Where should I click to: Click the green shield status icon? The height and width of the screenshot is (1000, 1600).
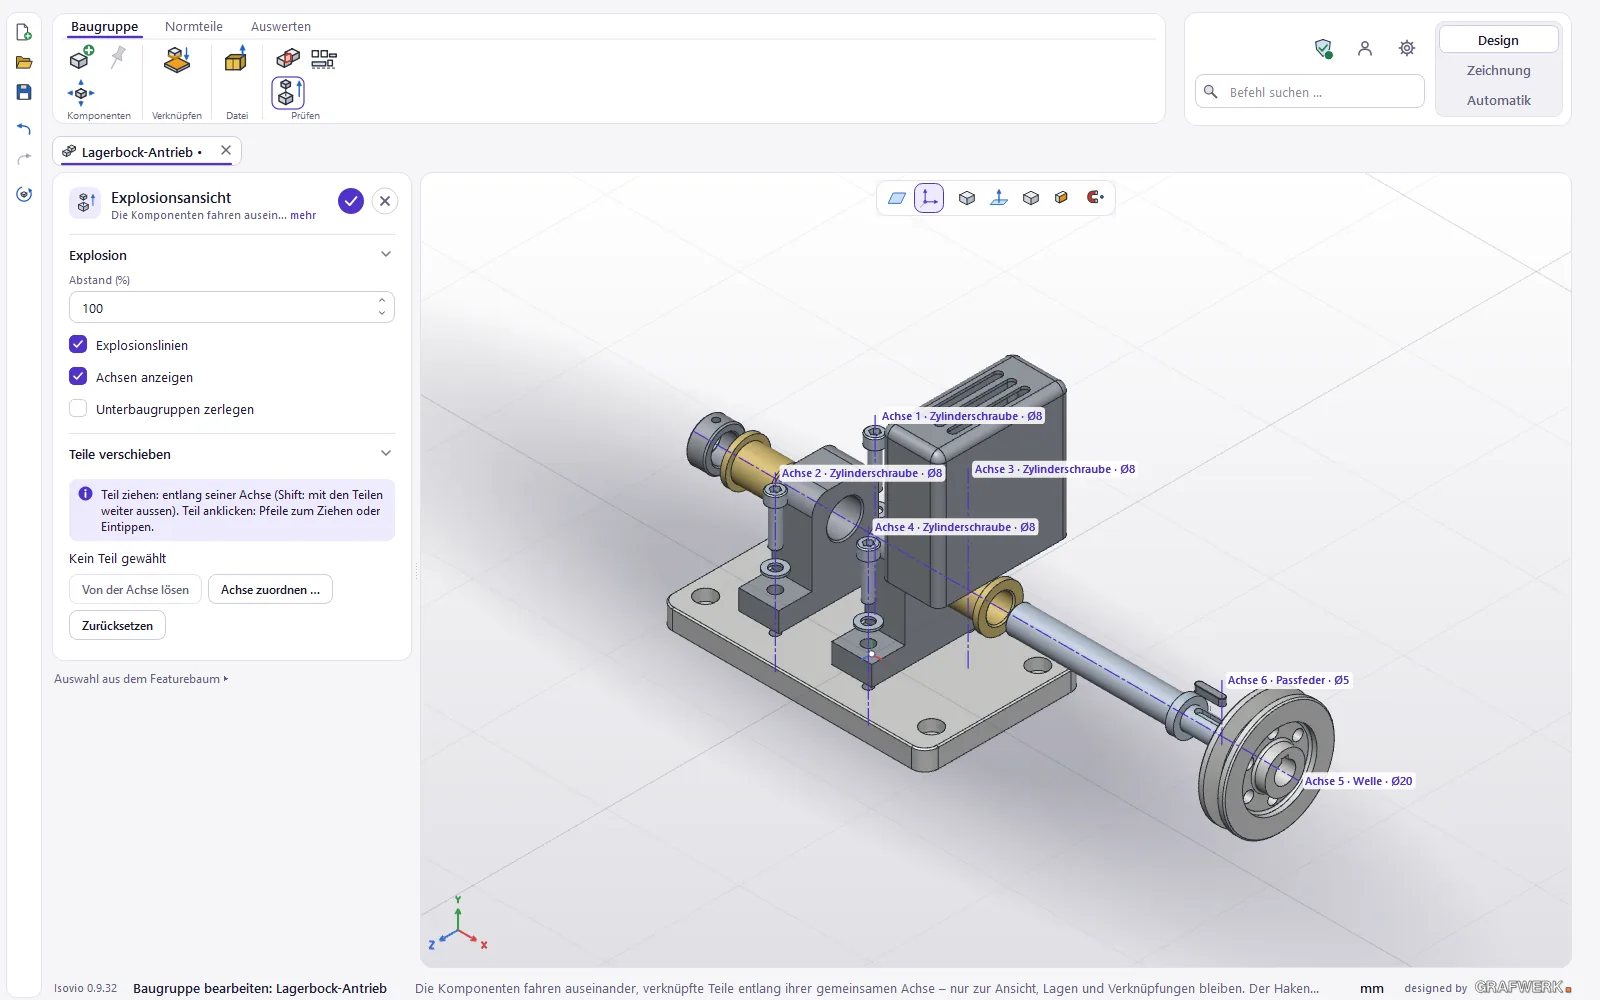tap(1323, 48)
